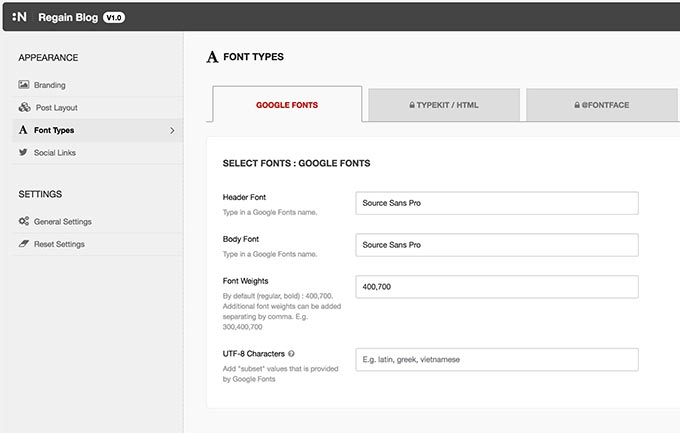Select Font Types sidebar item

(98, 130)
